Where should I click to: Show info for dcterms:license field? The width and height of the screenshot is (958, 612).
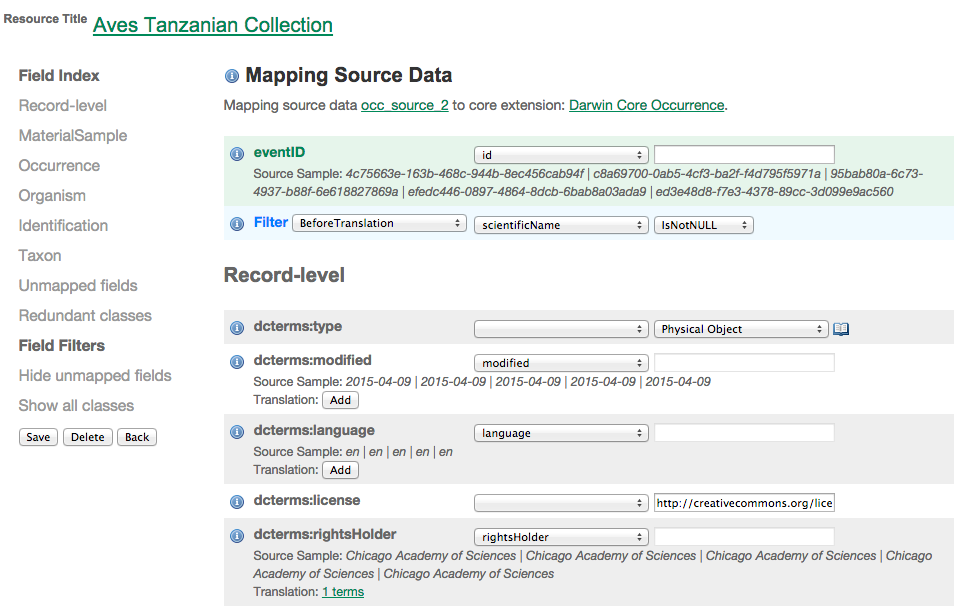click(x=237, y=502)
